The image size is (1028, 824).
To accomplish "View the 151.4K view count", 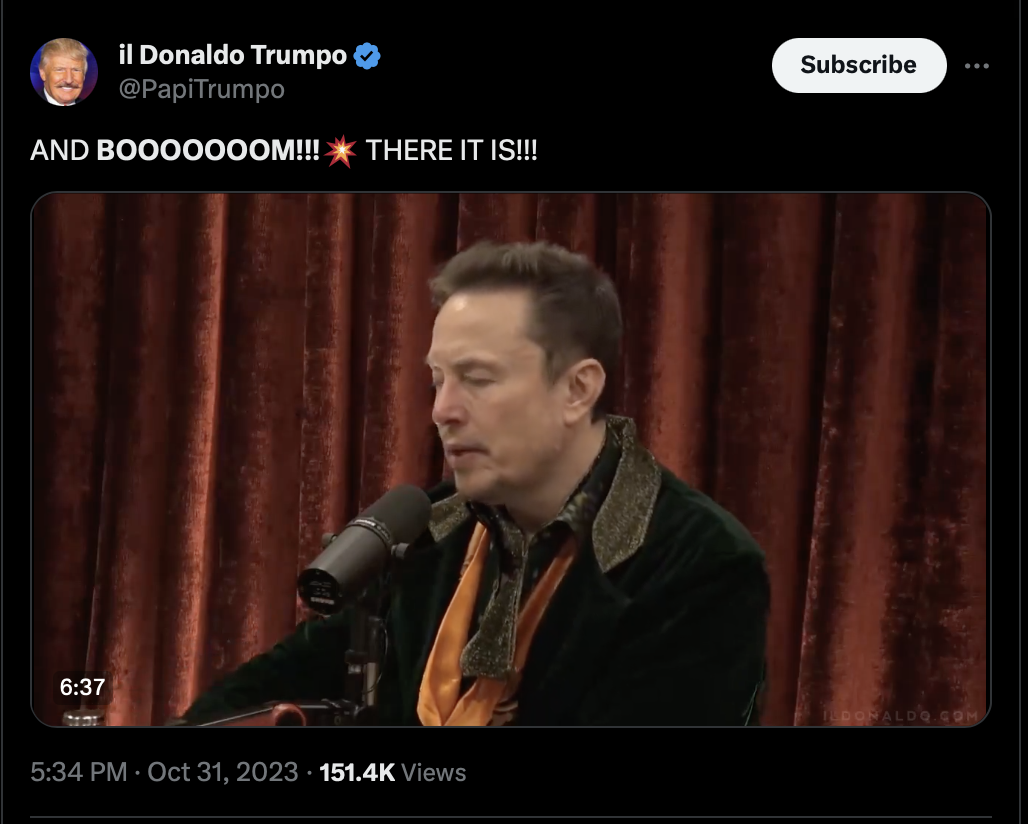I will [357, 772].
